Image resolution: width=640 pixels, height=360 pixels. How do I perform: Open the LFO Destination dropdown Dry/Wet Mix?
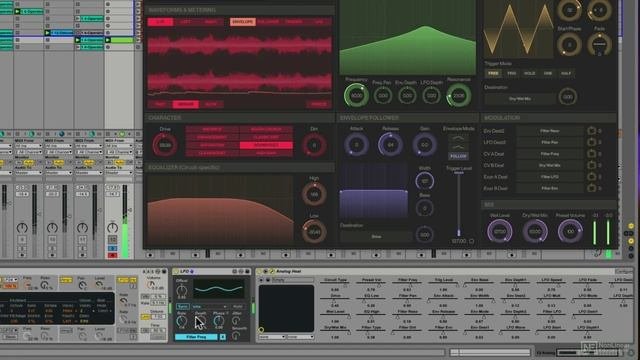coord(520,99)
